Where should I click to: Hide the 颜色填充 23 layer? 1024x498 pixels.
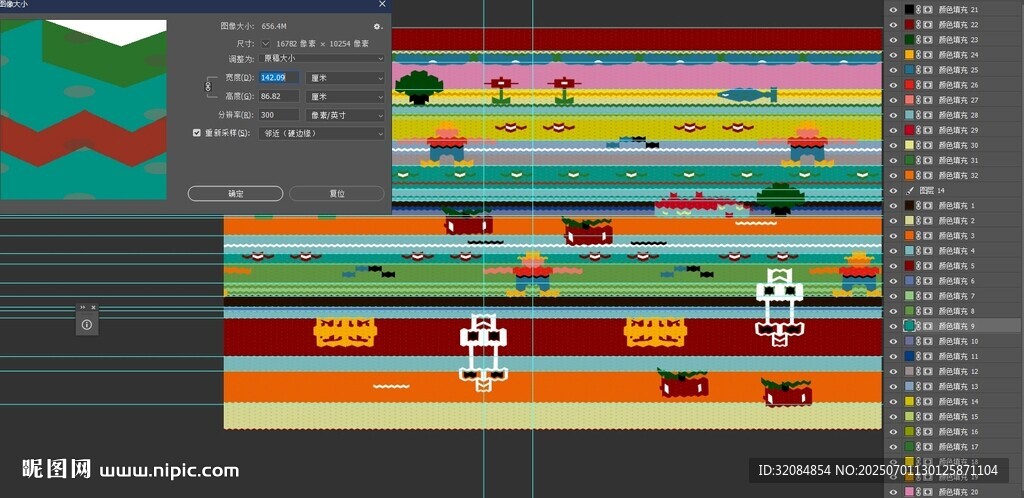click(x=893, y=40)
